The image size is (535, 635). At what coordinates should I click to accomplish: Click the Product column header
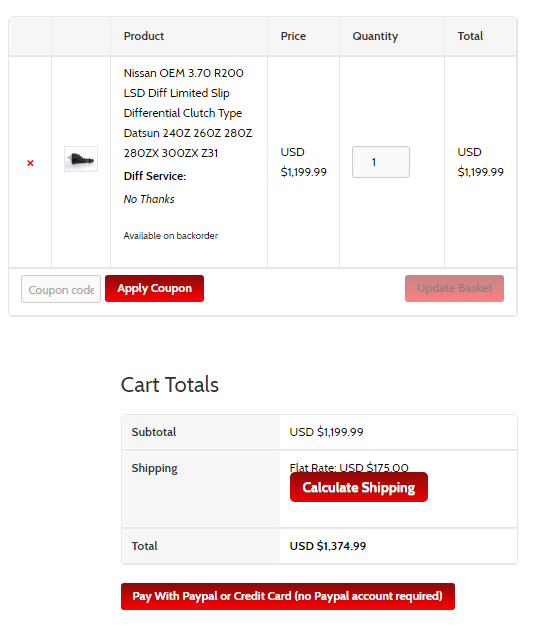[x=144, y=36]
